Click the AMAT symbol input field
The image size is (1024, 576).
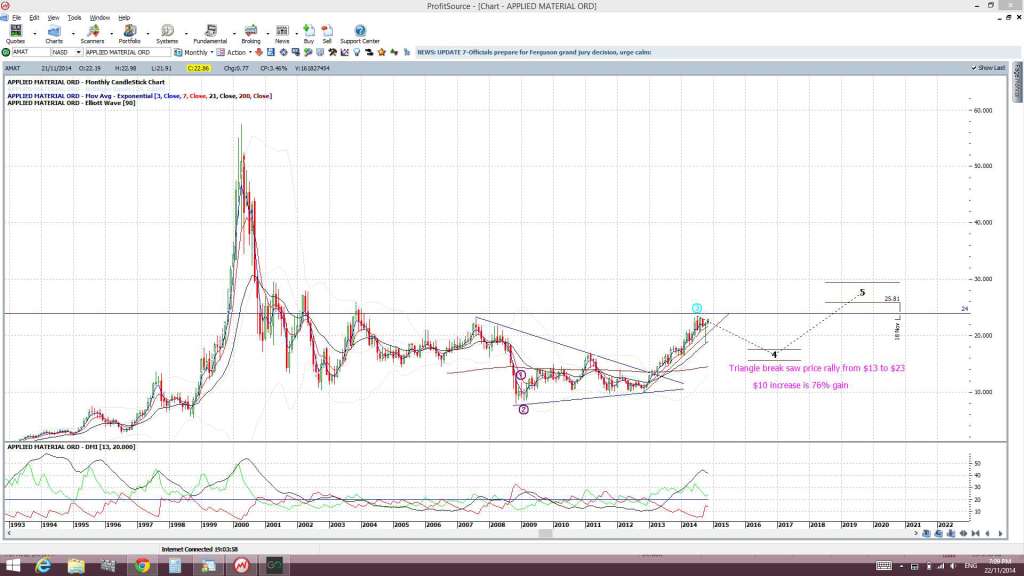coord(31,52)
